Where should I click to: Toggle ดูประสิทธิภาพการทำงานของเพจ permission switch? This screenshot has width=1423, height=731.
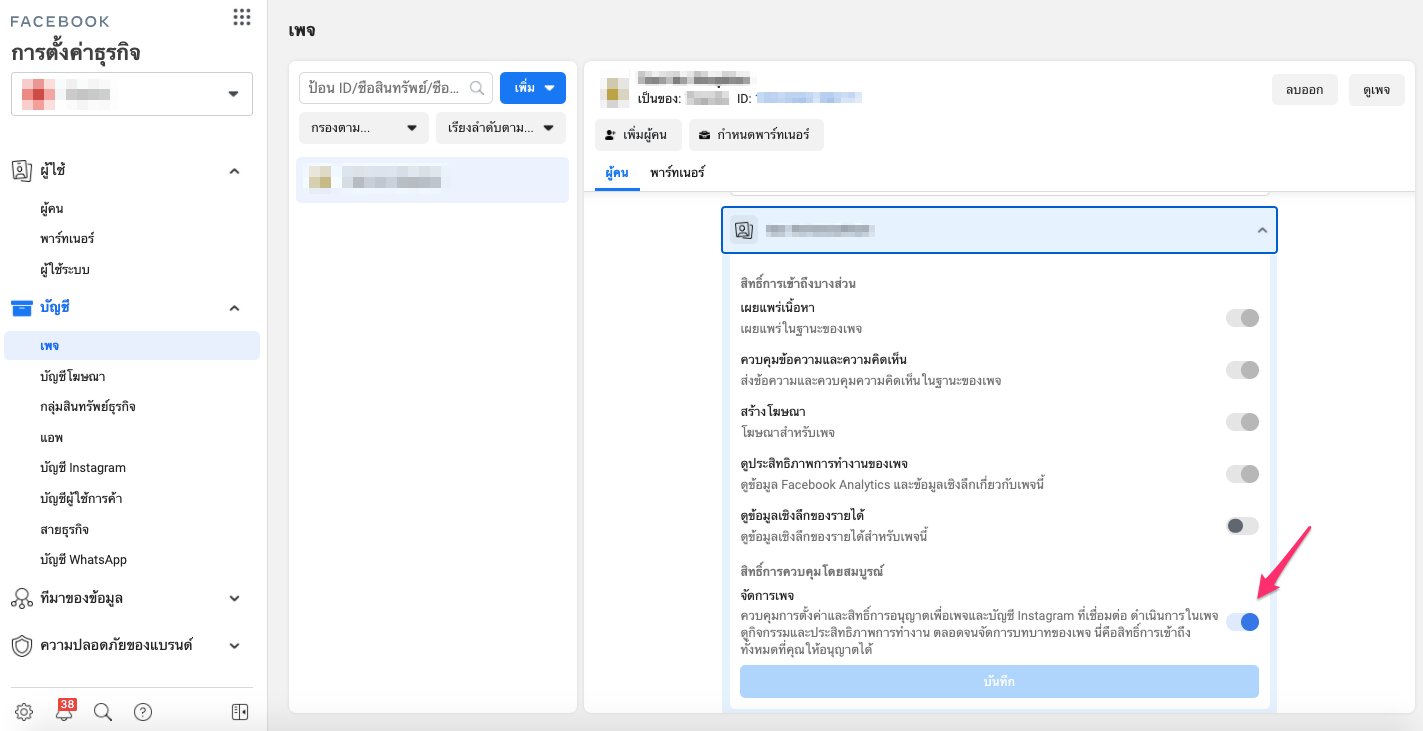1242,474
